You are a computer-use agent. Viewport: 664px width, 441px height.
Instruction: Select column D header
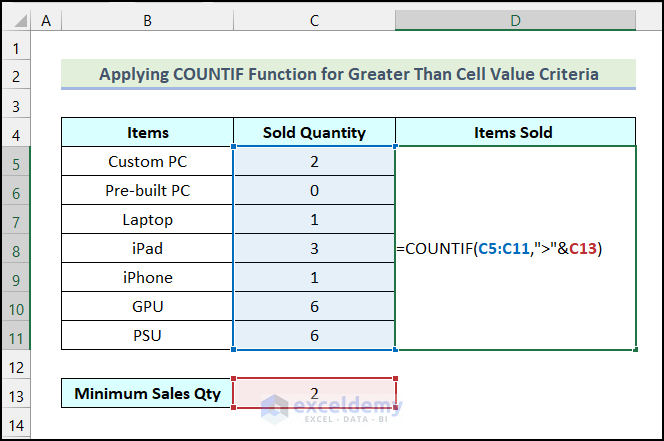pyautogui.click(x=515, y=20)
